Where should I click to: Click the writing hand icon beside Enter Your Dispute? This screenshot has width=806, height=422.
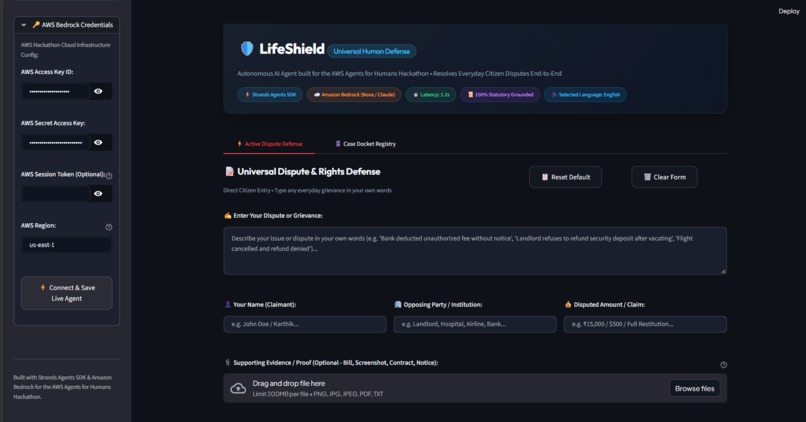click(228, 215)
